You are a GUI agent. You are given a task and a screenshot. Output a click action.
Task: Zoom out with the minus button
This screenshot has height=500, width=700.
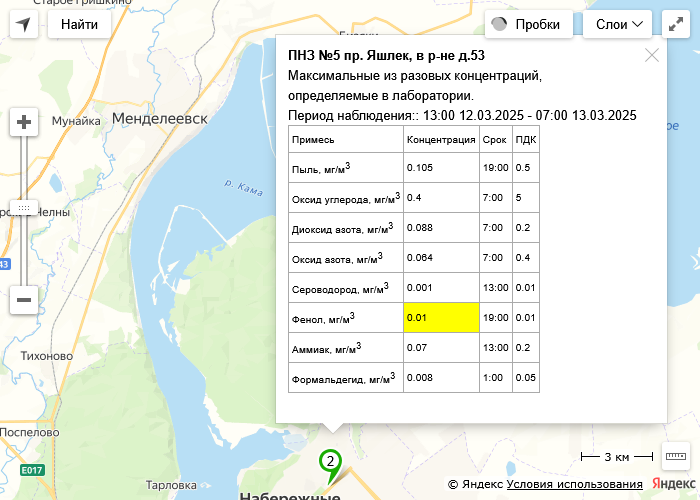point(24,299)
